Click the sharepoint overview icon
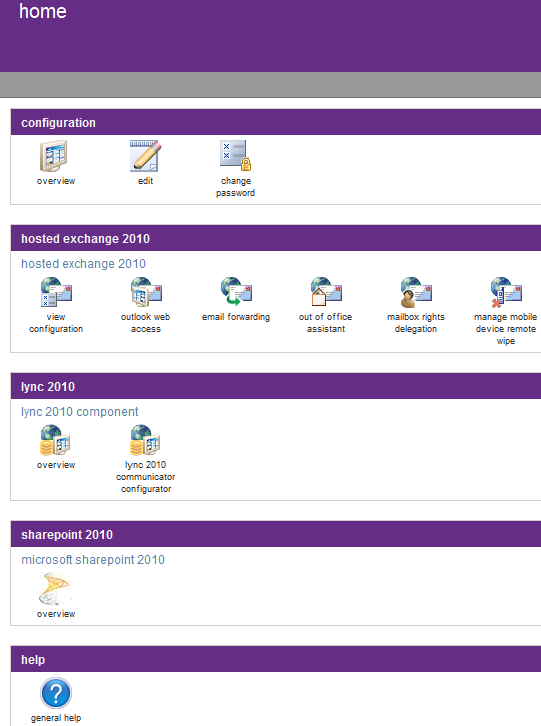The image size is (541, 726). (55, 588)
